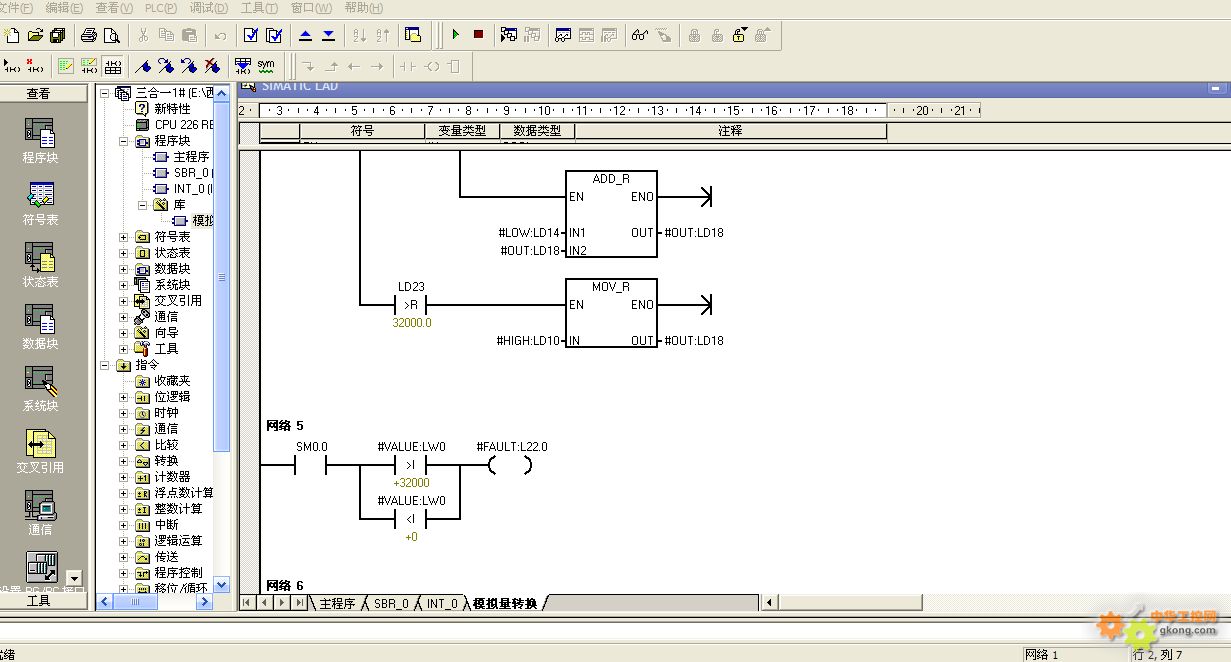Click the Apply Symbols to Project icon
Image resolution: width=1231 pixels, height=662 pixels.
click(242, 66)
